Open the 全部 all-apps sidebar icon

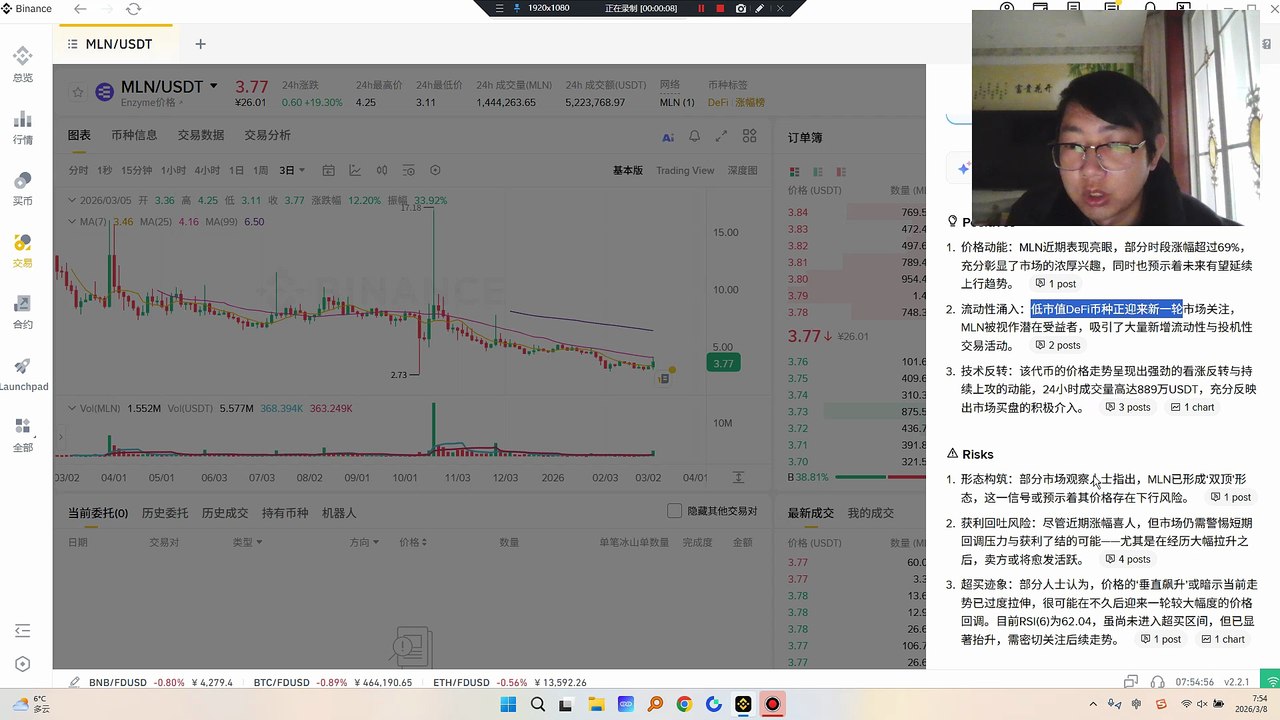[x=22, y=435]
